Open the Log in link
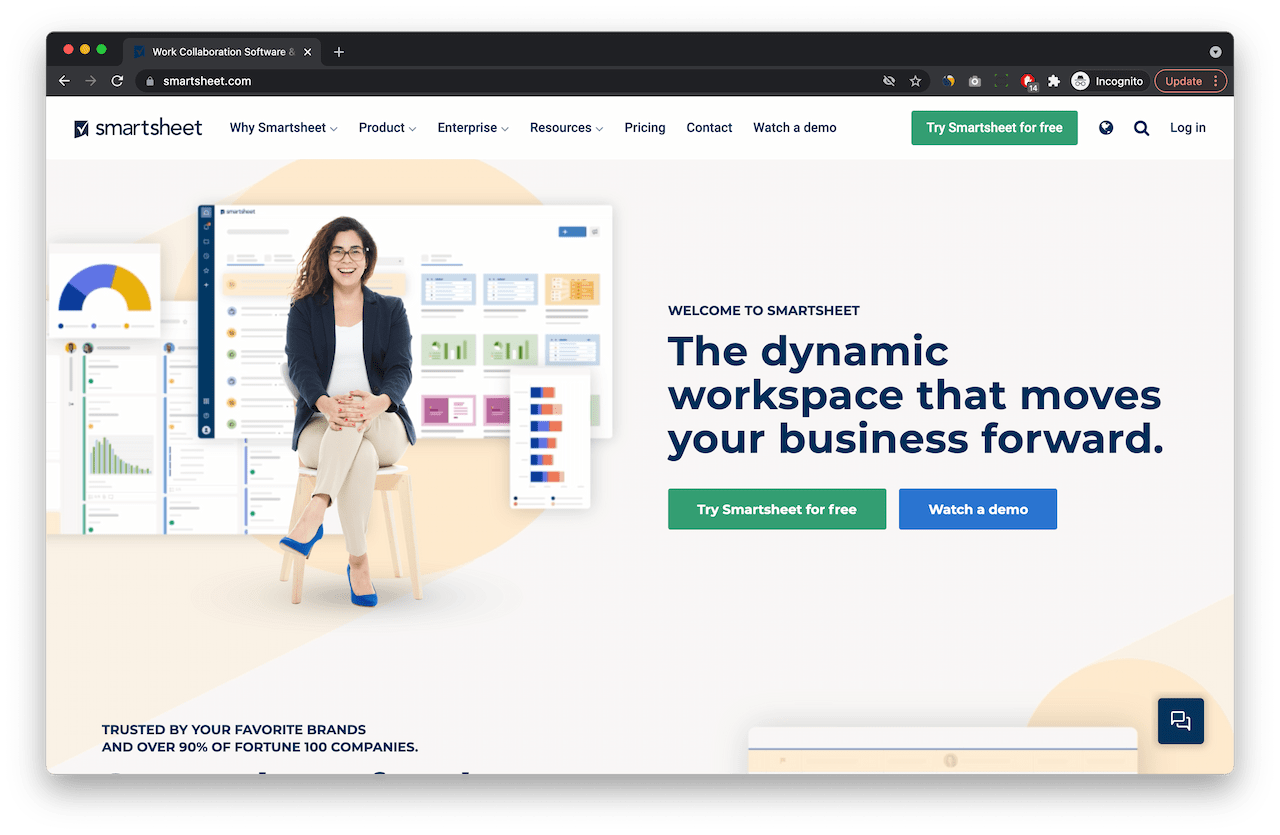This screenshot has width=1280, height=835. click(1187, 128)
